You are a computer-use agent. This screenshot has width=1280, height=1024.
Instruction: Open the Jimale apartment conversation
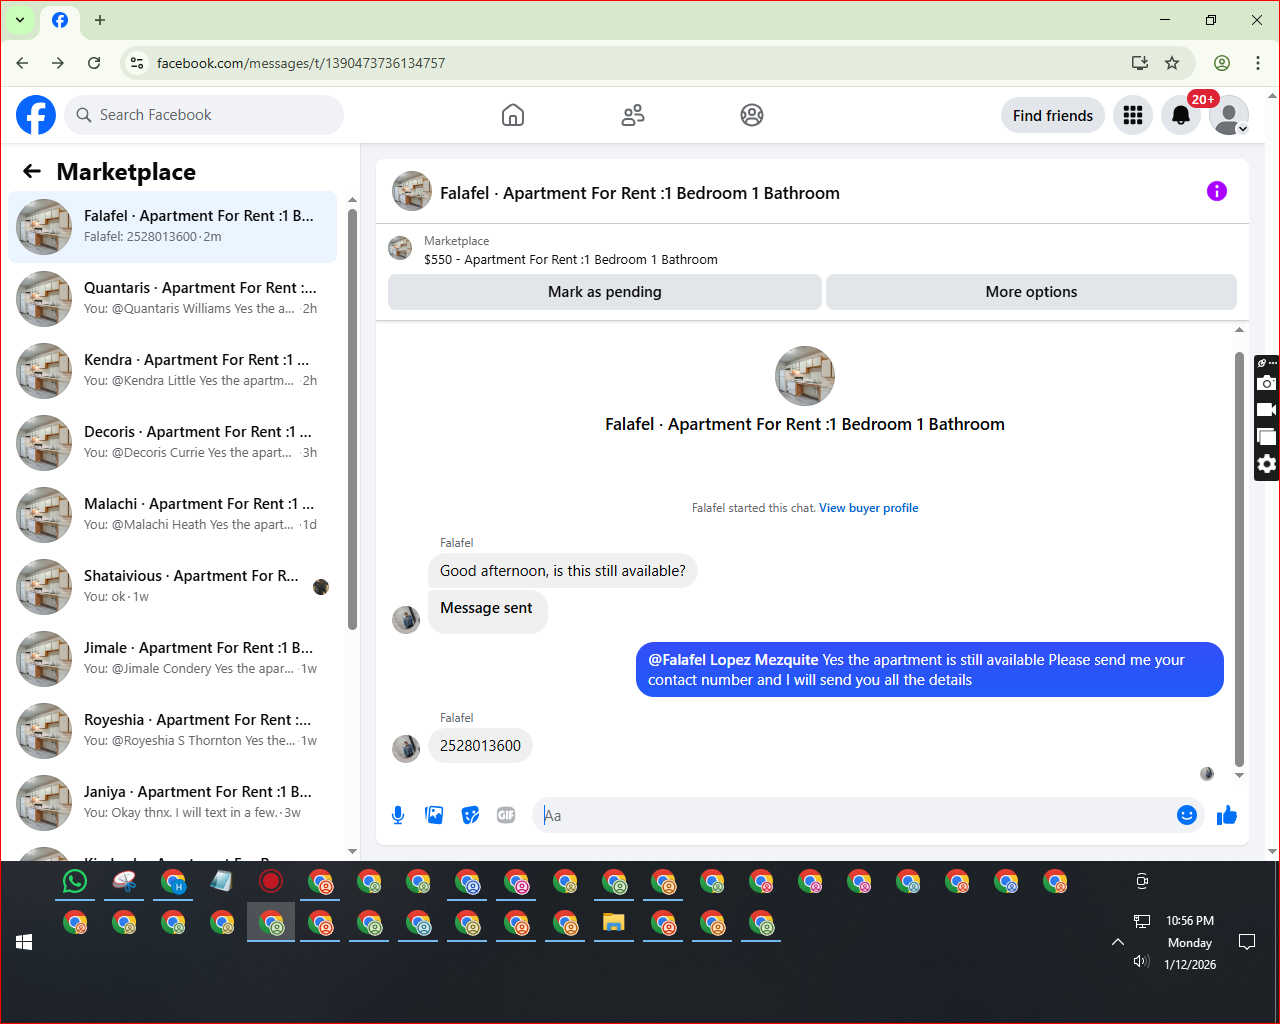pyautogui.click(x=172, y=659)
